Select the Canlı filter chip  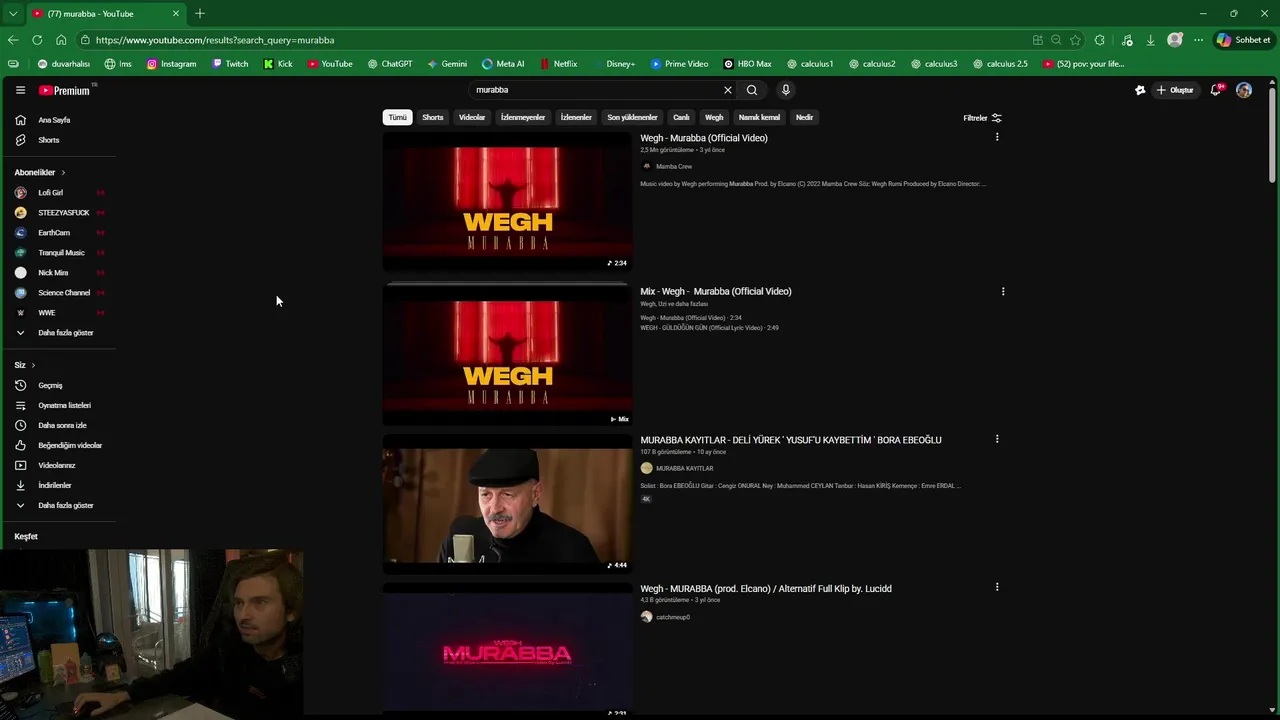(681, 117)
